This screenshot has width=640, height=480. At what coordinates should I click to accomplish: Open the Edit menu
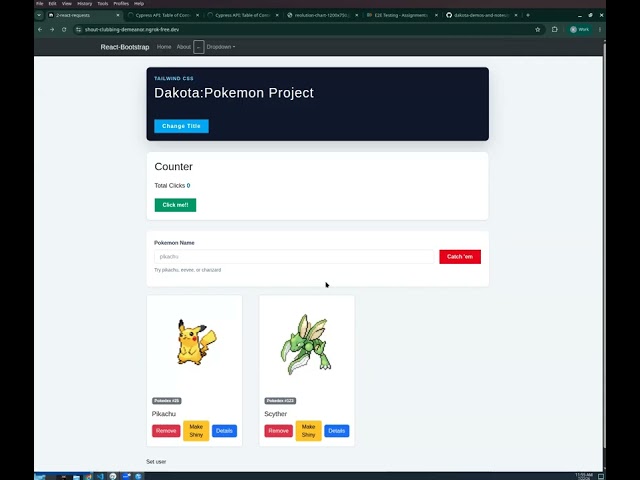(x=52, y=3)
